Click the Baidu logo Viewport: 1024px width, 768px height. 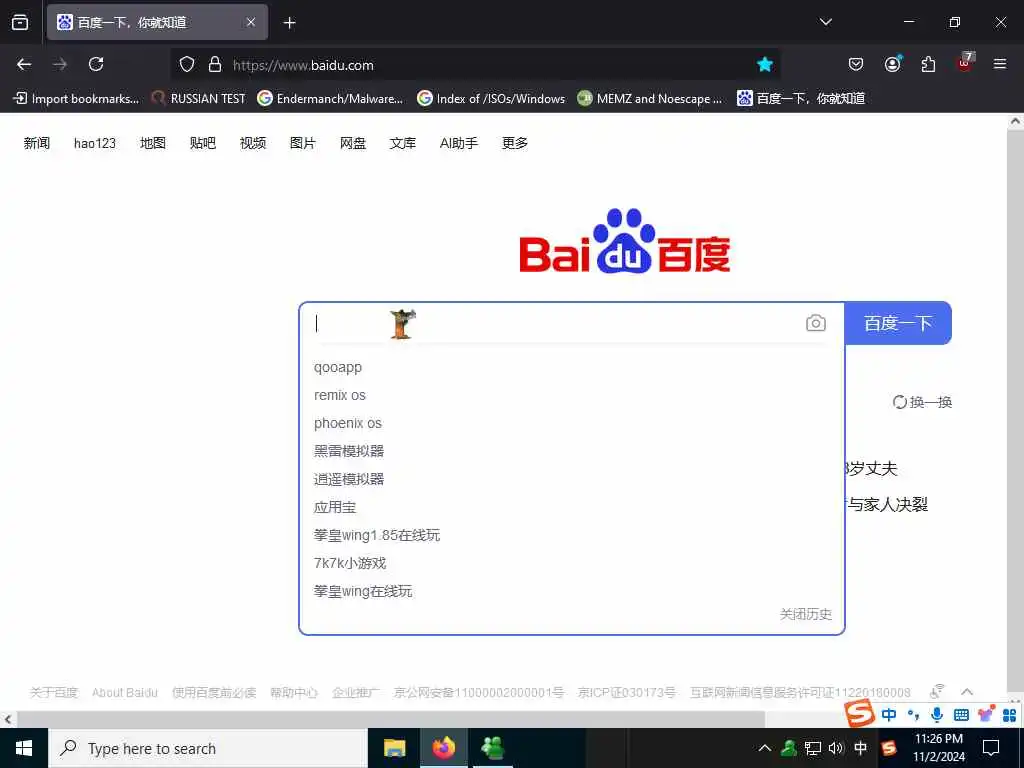625,241
